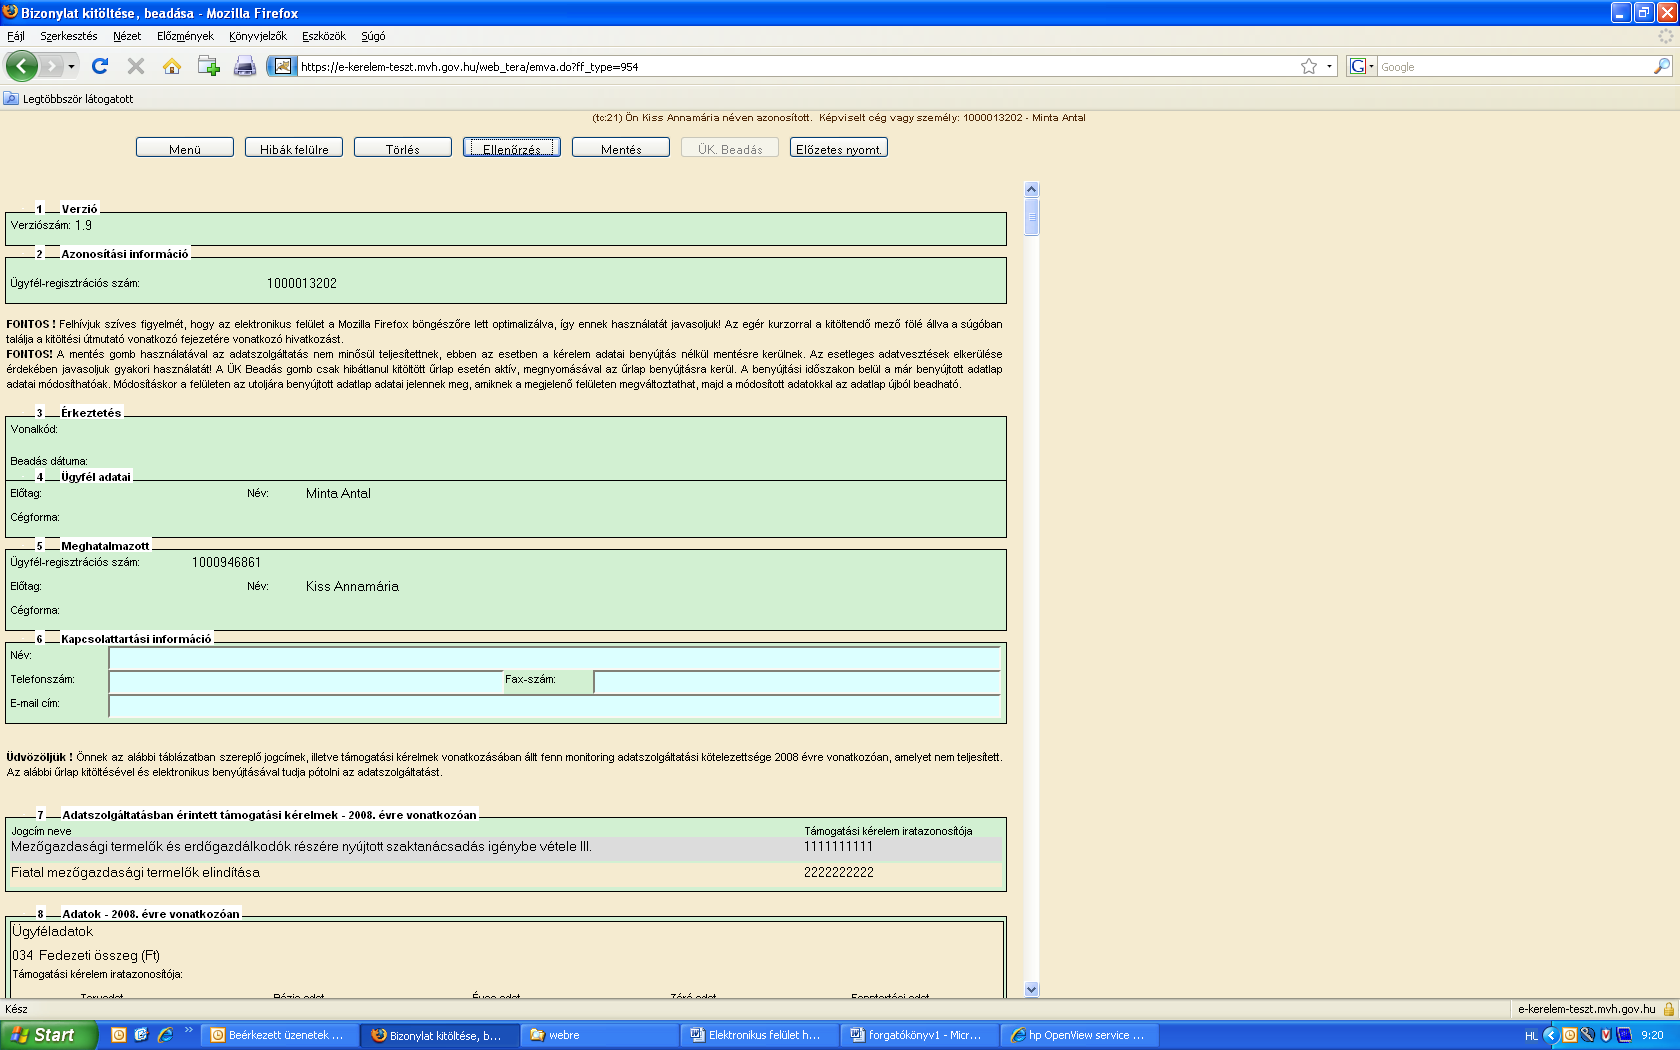
Task: Switch to Elektronikus felület taskbar document
Action: pos(758,1035)
